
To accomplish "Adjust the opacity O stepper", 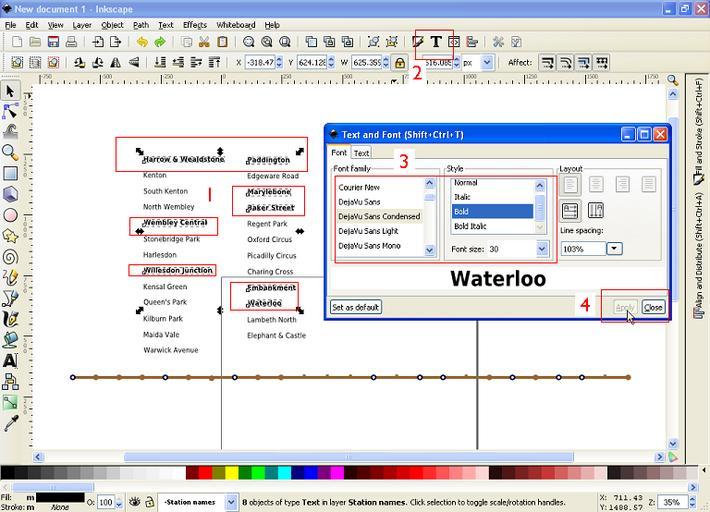I will click(119, 502).
